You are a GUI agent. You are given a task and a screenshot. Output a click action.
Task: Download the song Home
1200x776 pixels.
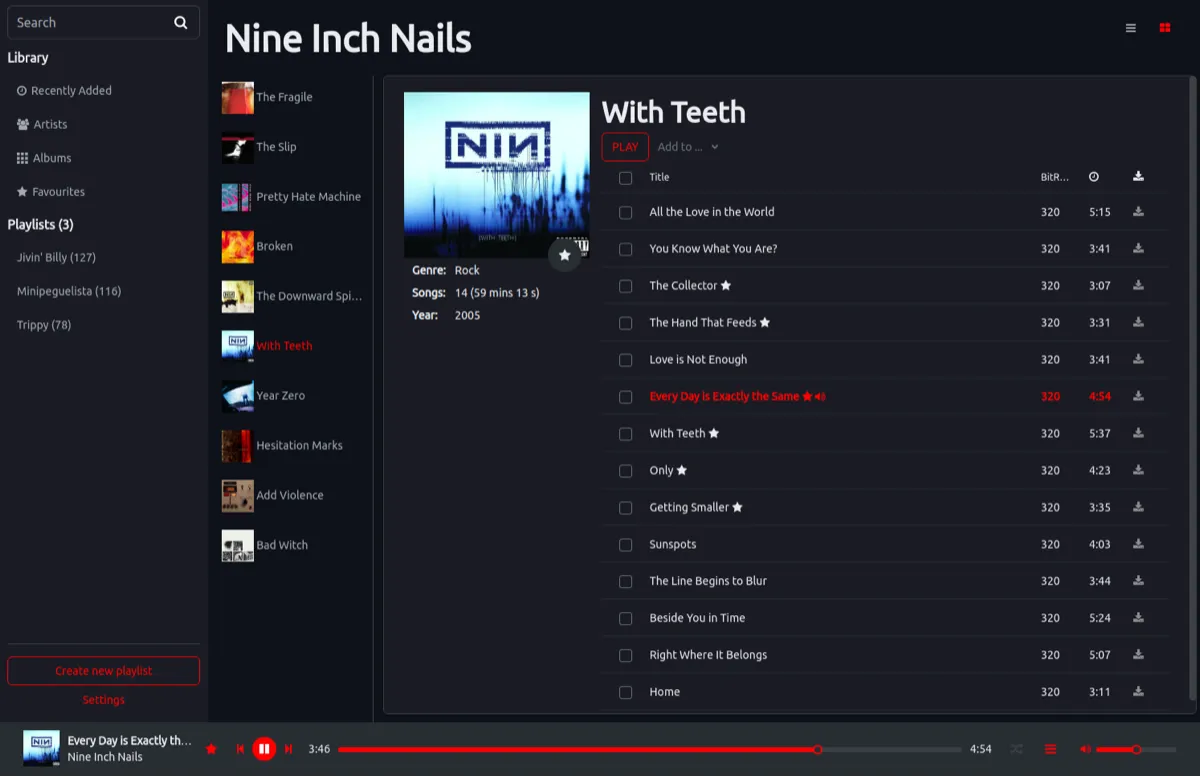click(x=1138, y=691)
